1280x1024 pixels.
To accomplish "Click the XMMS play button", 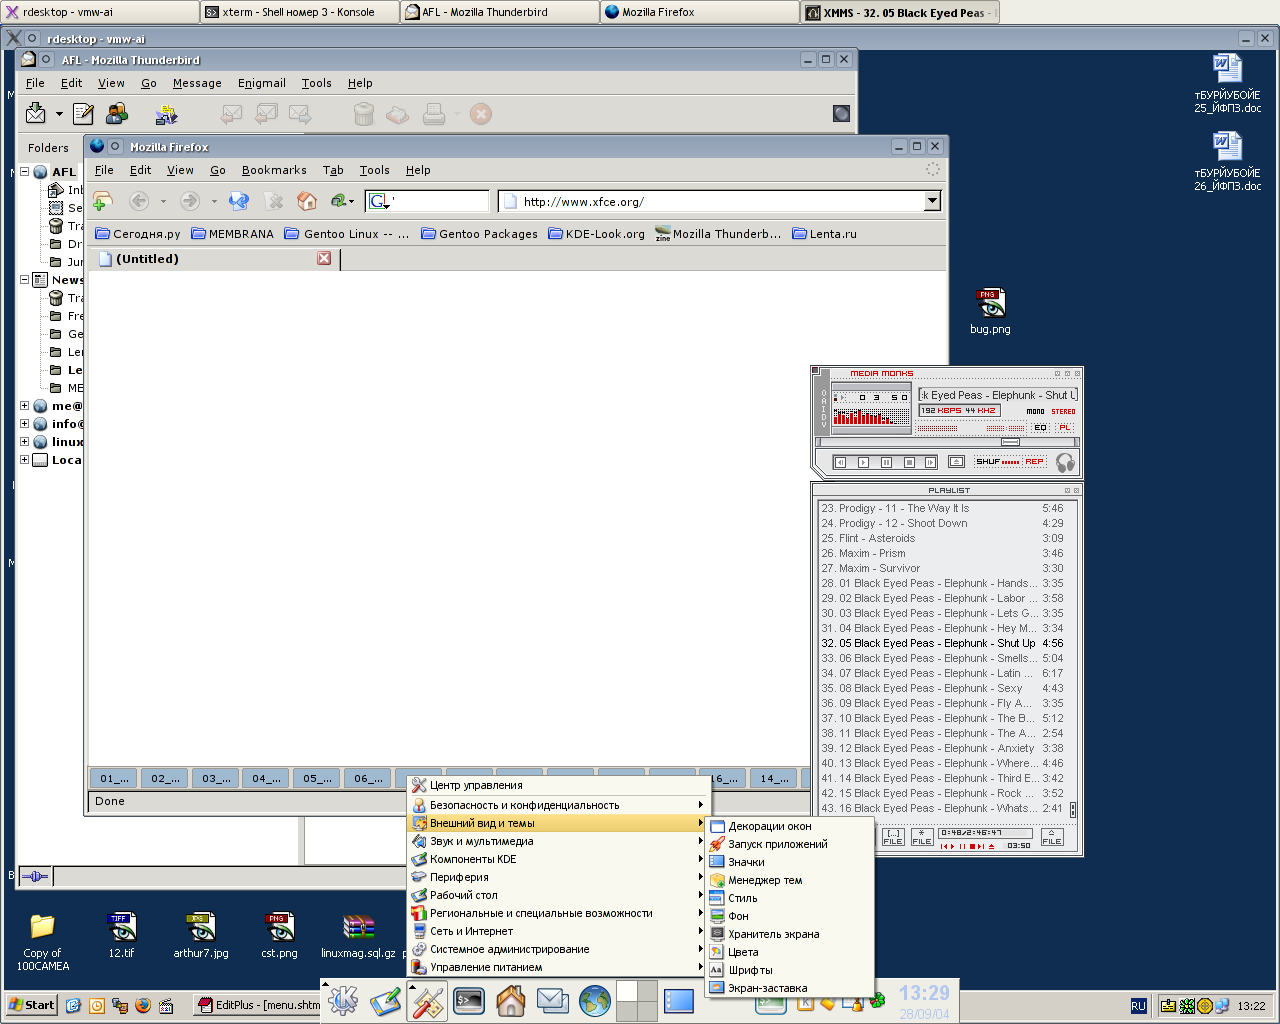I will [863, 462].
